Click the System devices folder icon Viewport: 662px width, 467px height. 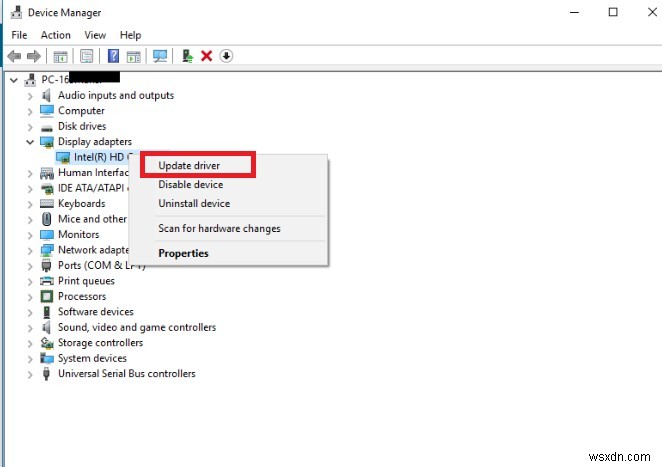(47, 358)
